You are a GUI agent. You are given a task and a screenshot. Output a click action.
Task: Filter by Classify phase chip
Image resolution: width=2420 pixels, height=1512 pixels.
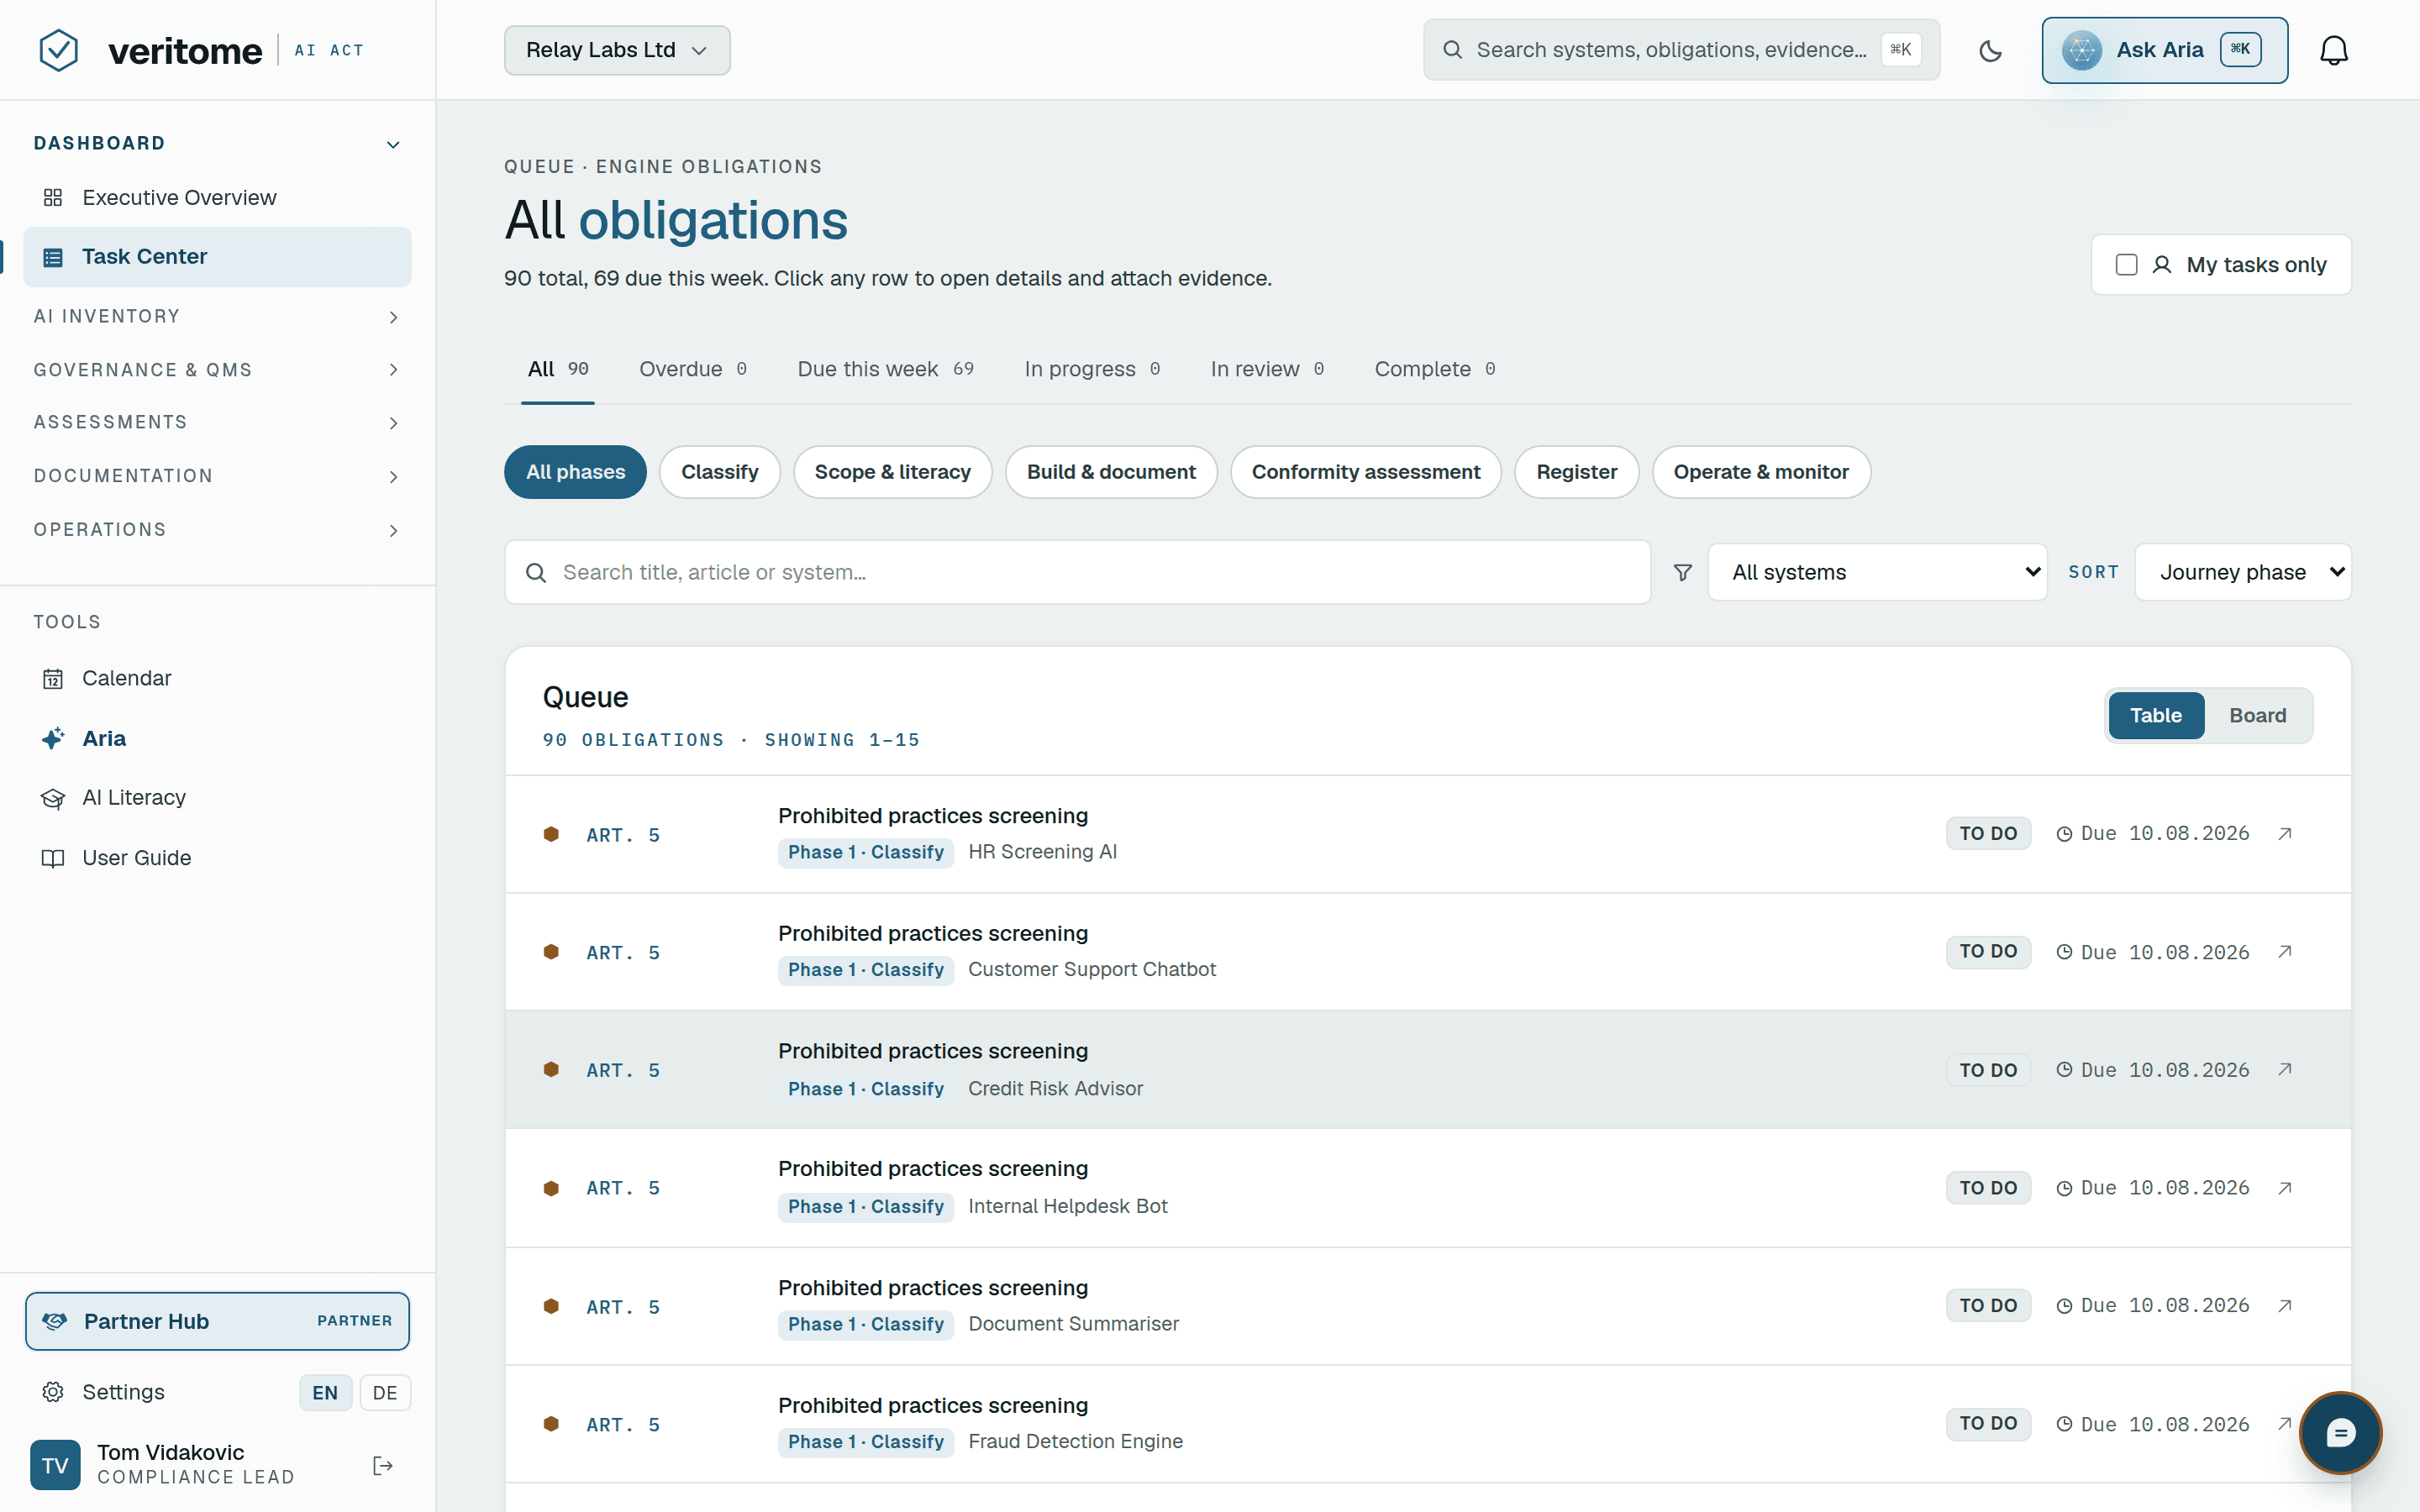click(719, 472)
